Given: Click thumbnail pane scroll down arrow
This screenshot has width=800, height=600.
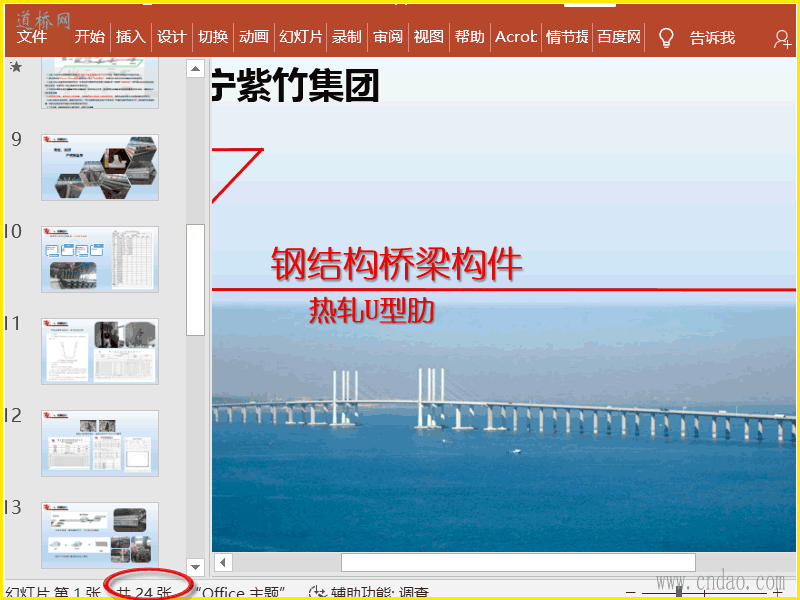Looking at the screenshot, I should pos(195,567).
